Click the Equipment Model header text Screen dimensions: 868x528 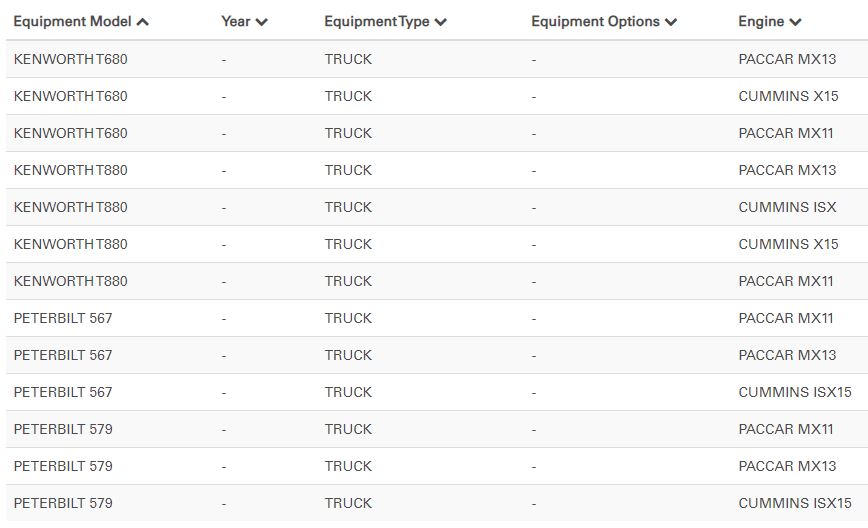pyautogui.click(x=72, y=21)
